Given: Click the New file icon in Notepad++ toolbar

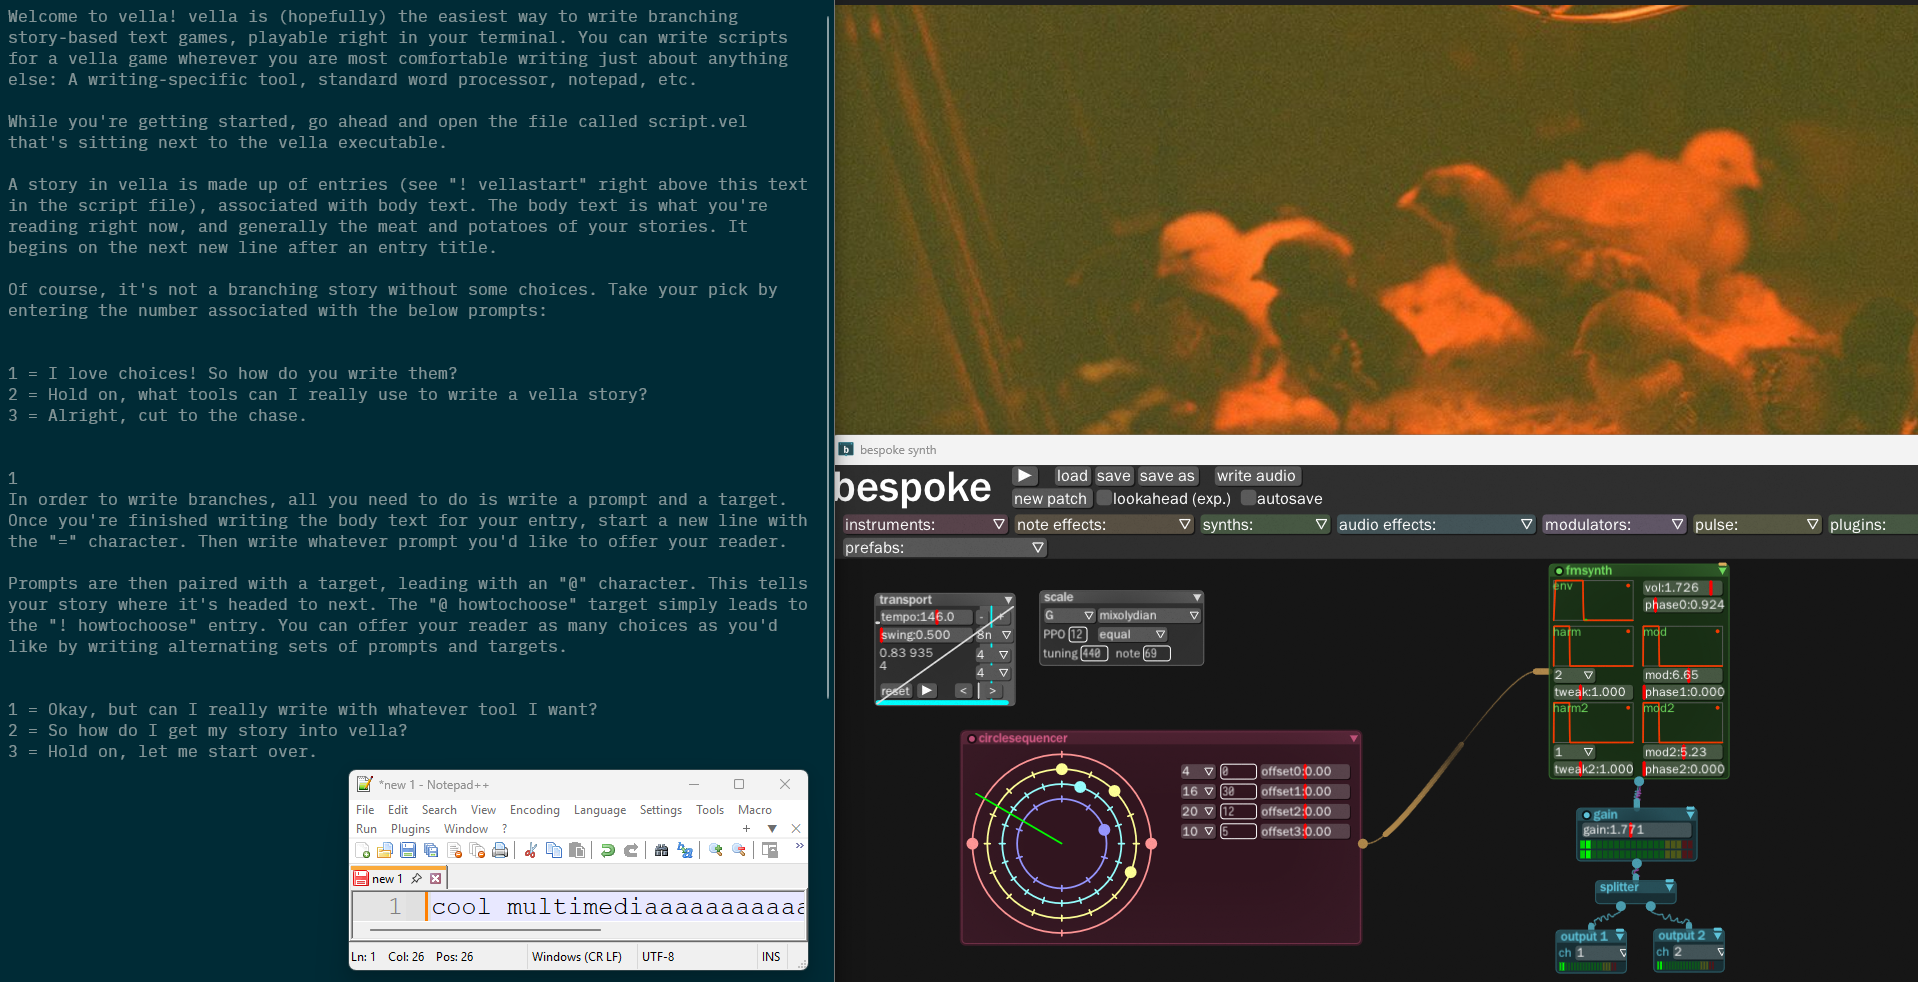Looking at the screenshot, I should coord(362,850).
